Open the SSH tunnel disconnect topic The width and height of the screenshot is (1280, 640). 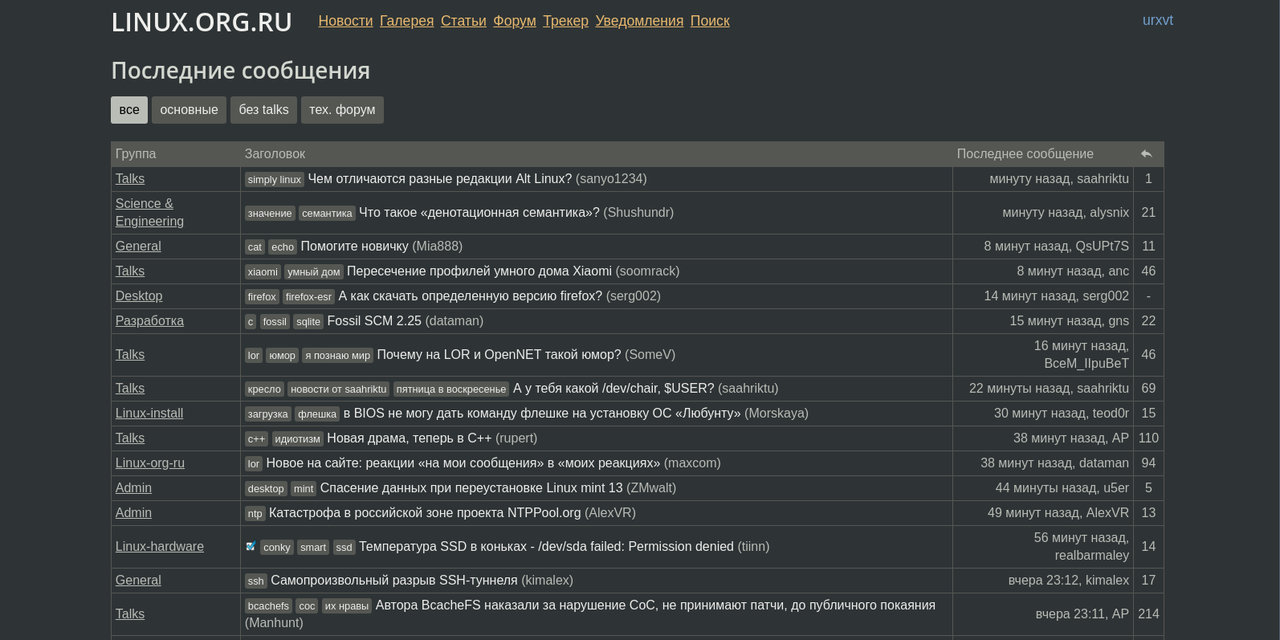click(x=394, y=580)
